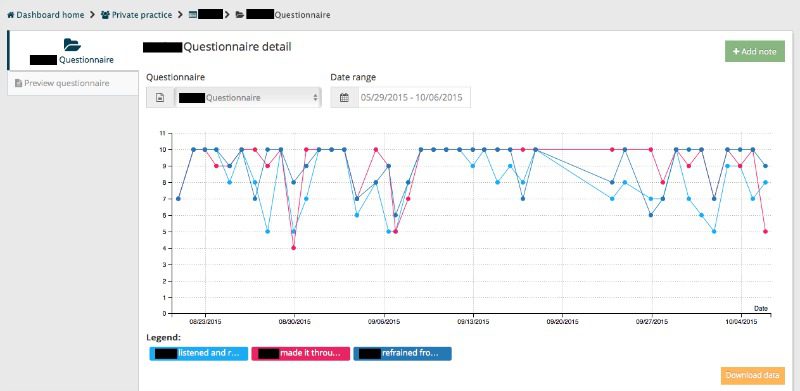The width and height of the screenshot is (800, 391).
Task: Click the 09/20/2015 axis label
Action: pyautogui.click(x=562, y=322)
